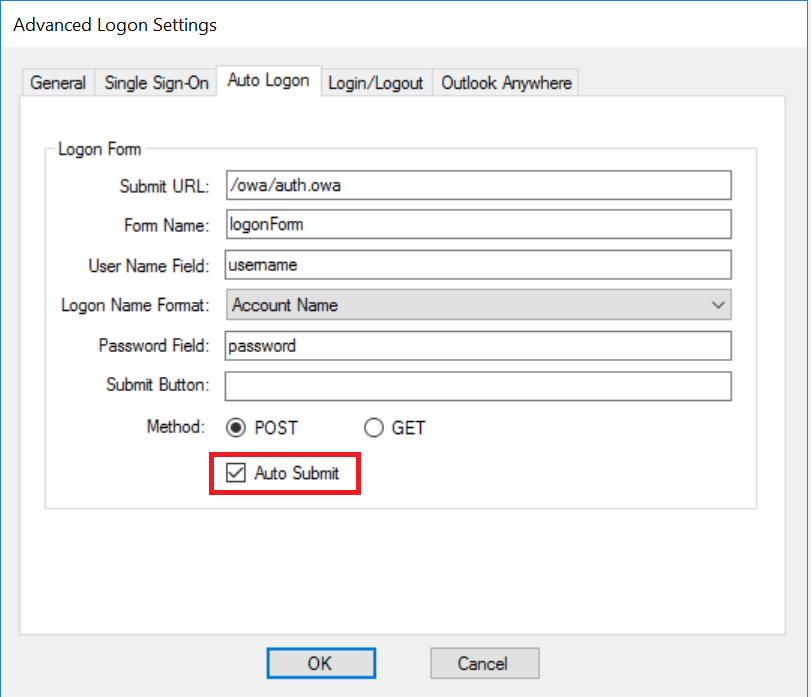This screenshot has width=811, height=697.
Task: Open the Single Sign-On tab
Action: tap(157, 83)
